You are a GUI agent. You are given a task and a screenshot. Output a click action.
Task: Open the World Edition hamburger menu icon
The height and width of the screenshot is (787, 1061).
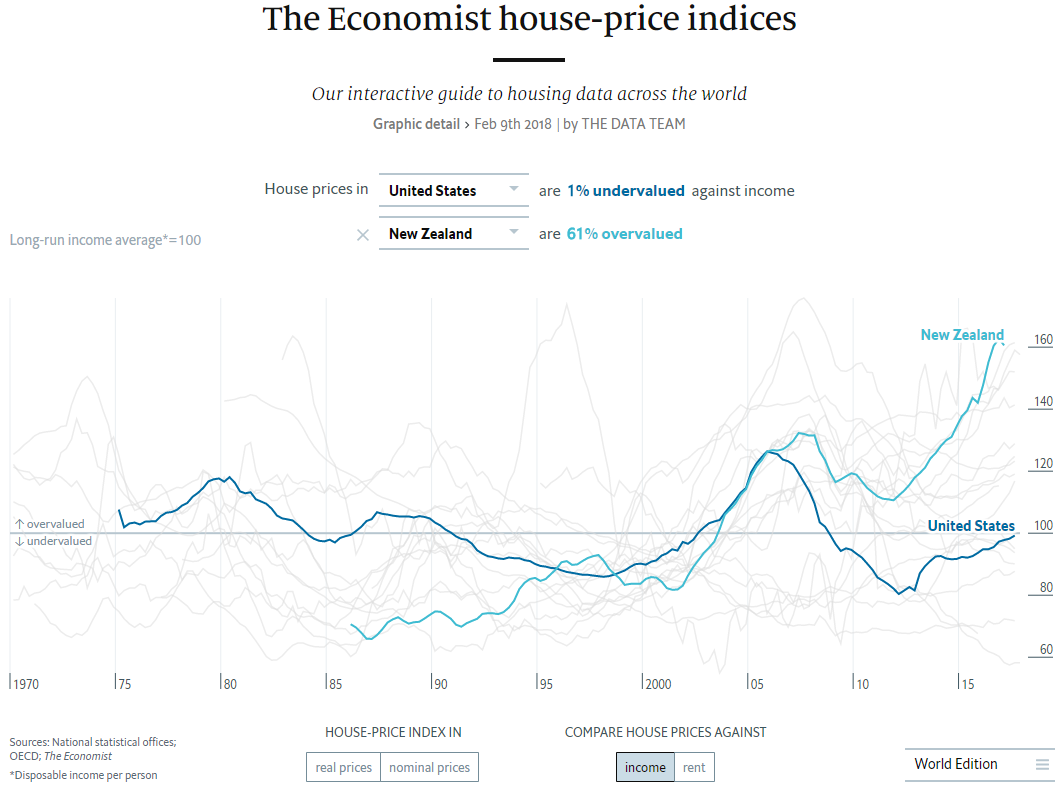click(1042, 764)
